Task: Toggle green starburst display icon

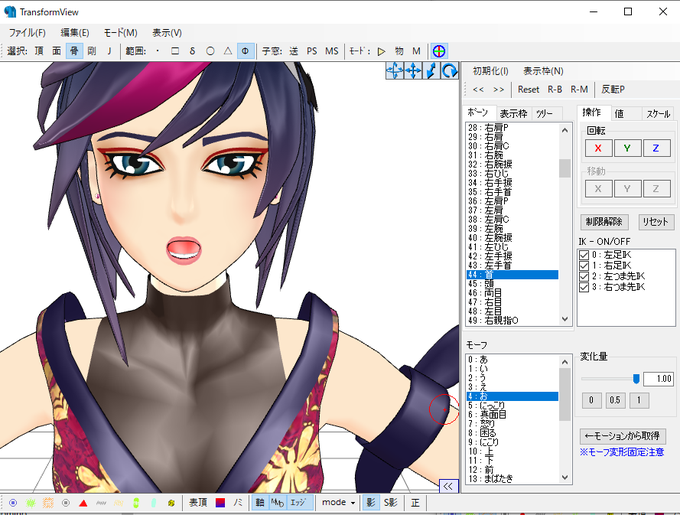Action: coord(30,503)
